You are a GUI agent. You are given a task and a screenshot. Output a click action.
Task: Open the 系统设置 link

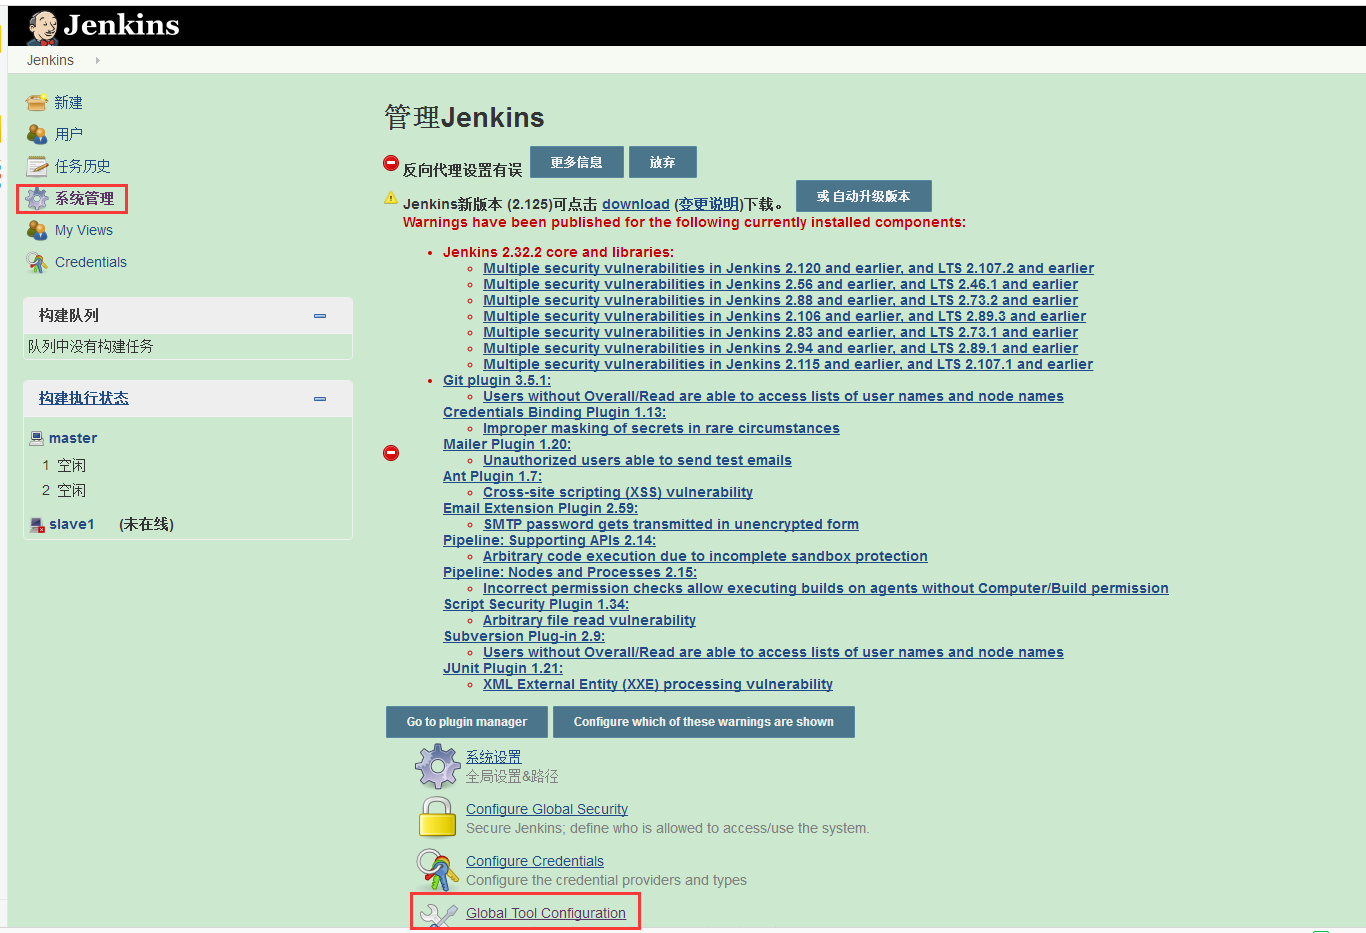494,757
